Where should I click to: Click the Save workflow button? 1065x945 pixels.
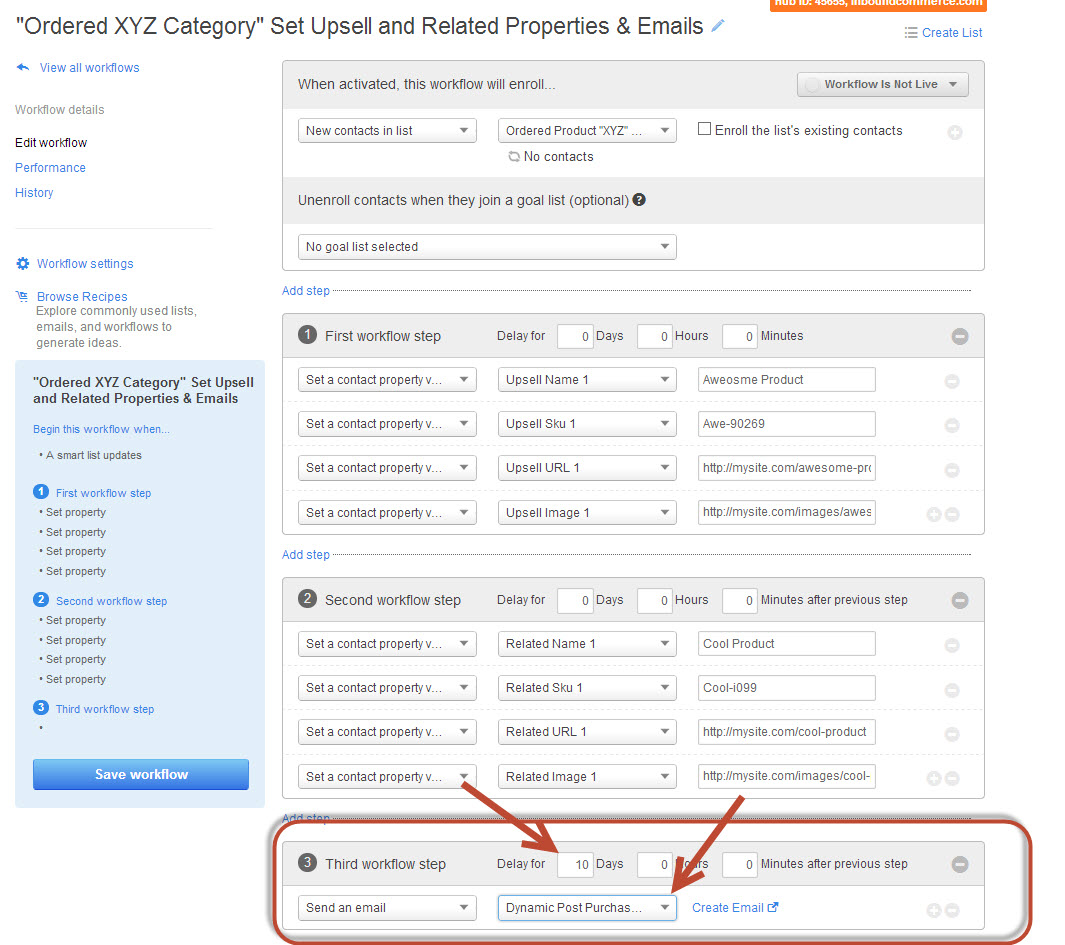141,774
